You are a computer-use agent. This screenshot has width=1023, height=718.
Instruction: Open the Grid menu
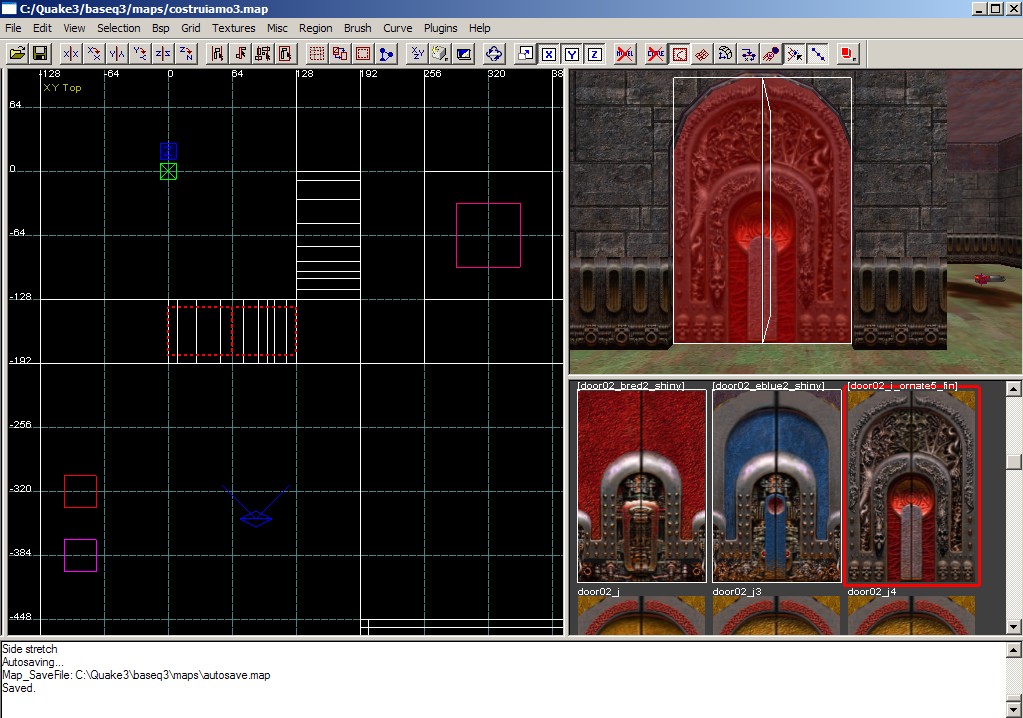(191, 28)
